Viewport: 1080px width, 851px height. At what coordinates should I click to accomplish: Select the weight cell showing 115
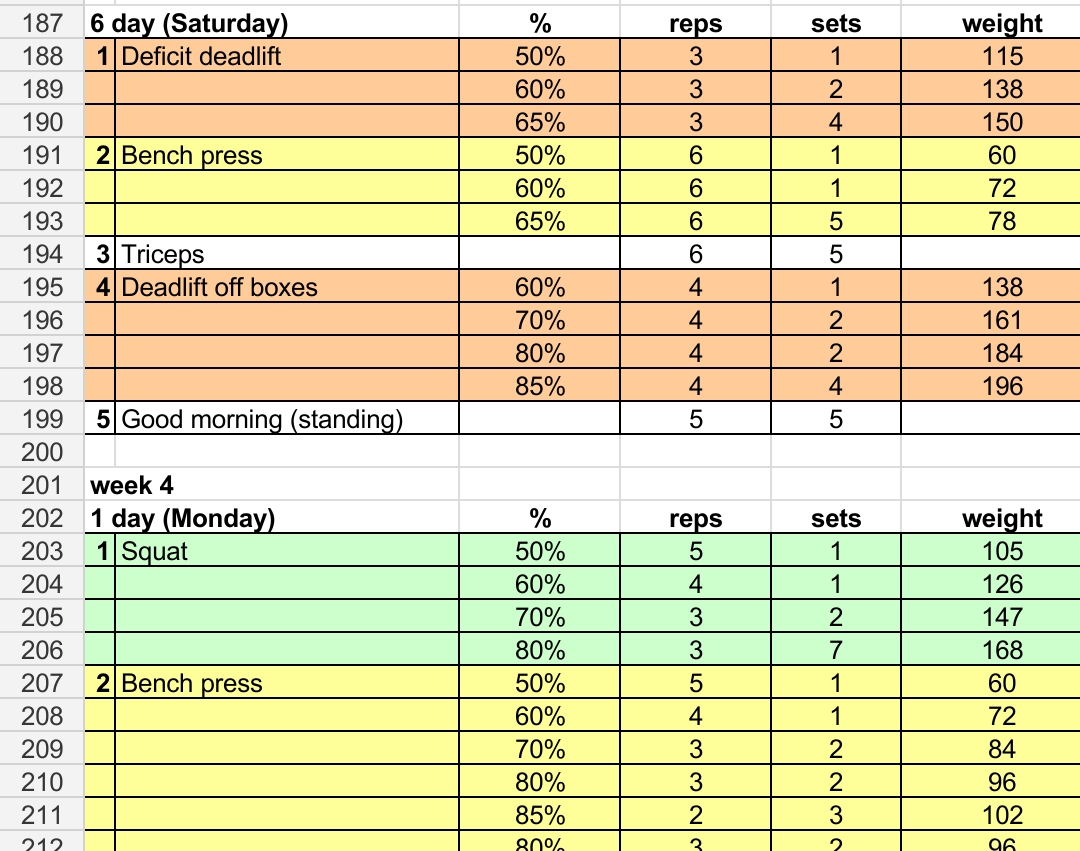tap(1001, 56)
